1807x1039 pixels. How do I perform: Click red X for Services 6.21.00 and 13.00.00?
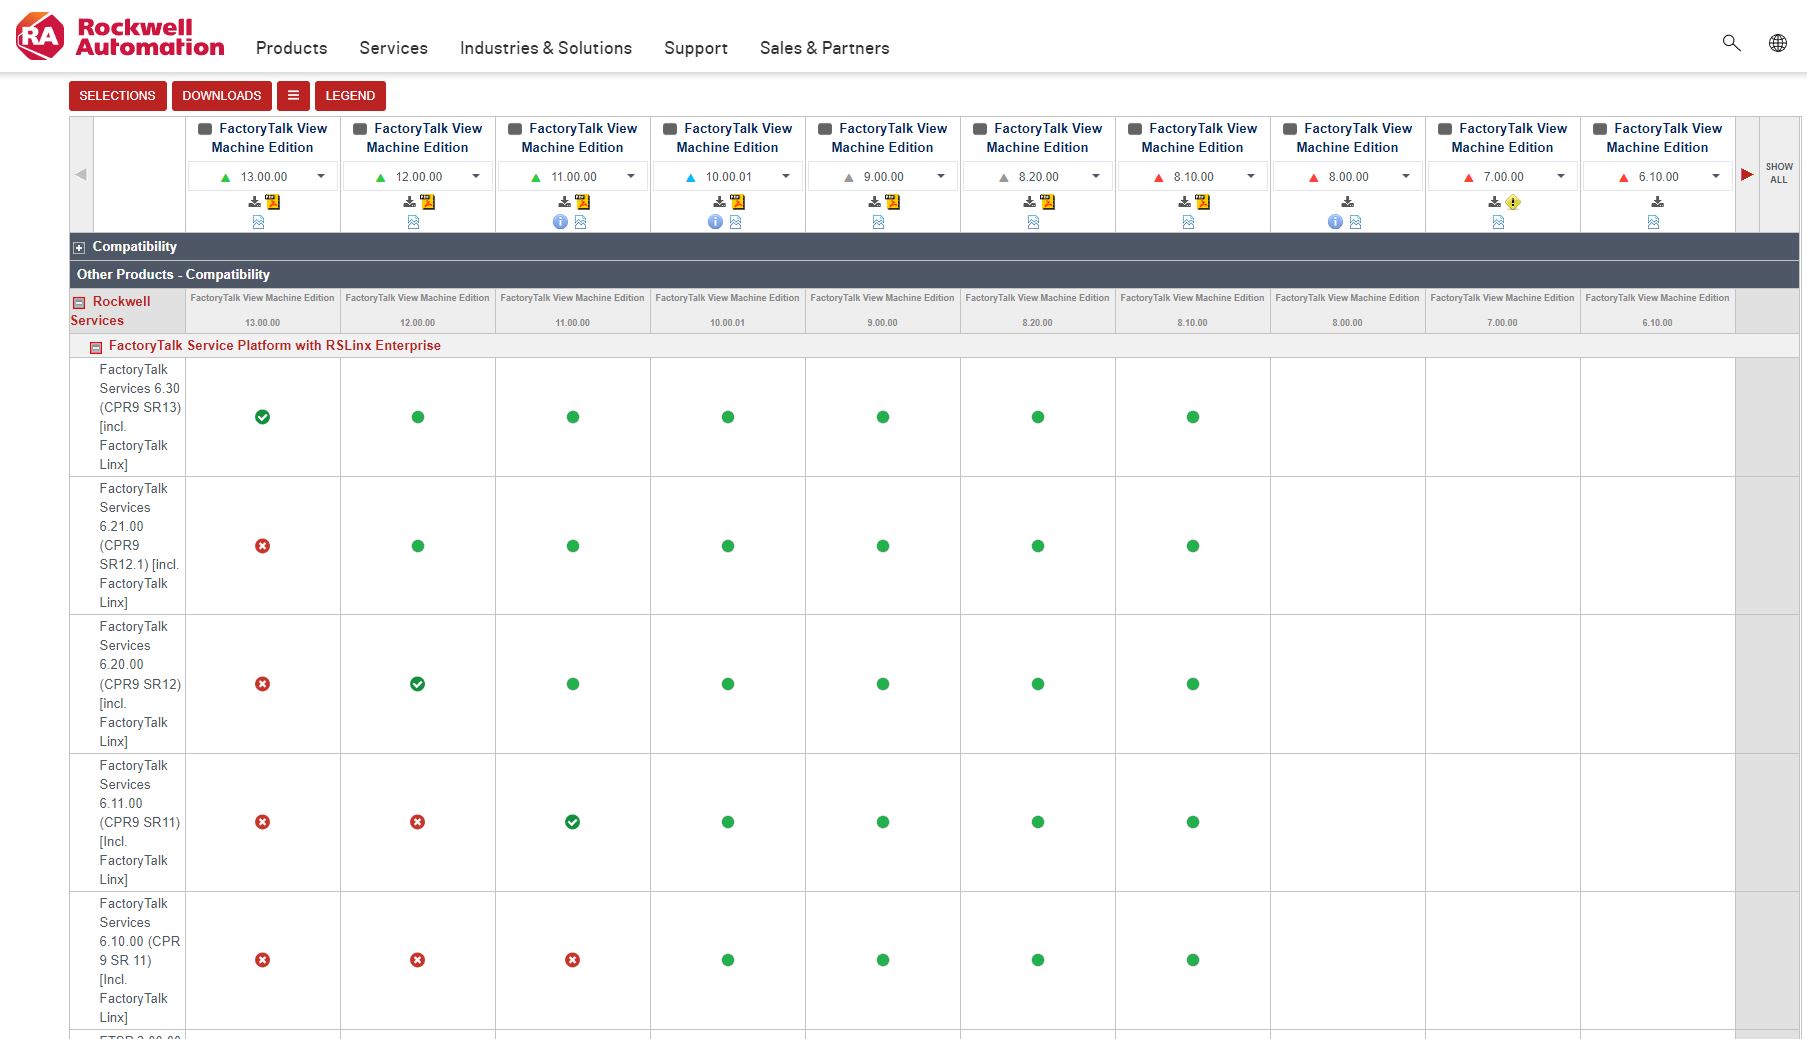[x=262, y=546]
